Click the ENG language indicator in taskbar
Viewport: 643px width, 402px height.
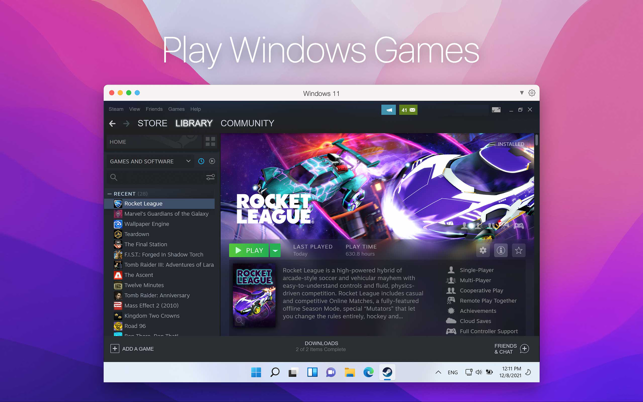tap(452, 372)
